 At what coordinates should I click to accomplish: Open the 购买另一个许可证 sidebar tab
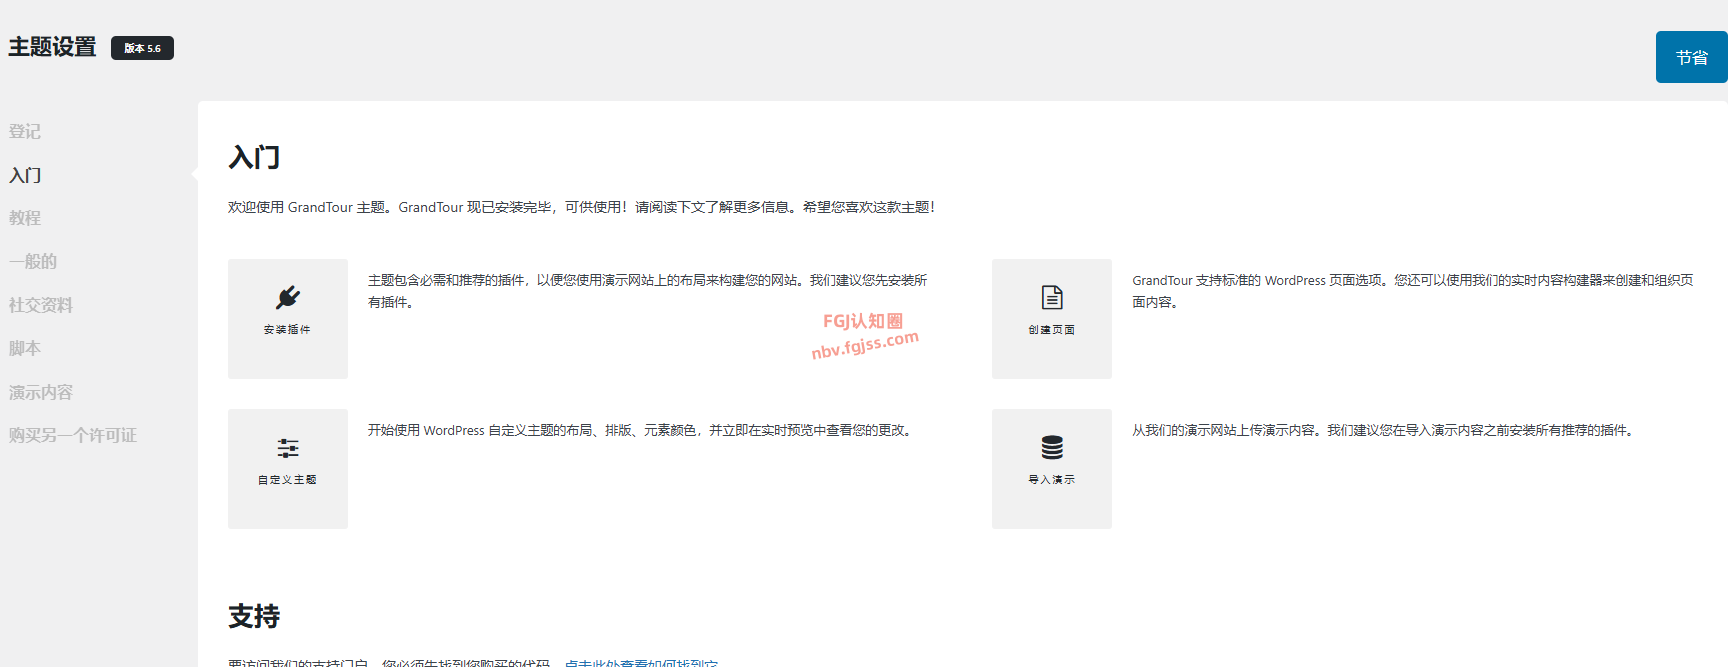pos(73,436)
